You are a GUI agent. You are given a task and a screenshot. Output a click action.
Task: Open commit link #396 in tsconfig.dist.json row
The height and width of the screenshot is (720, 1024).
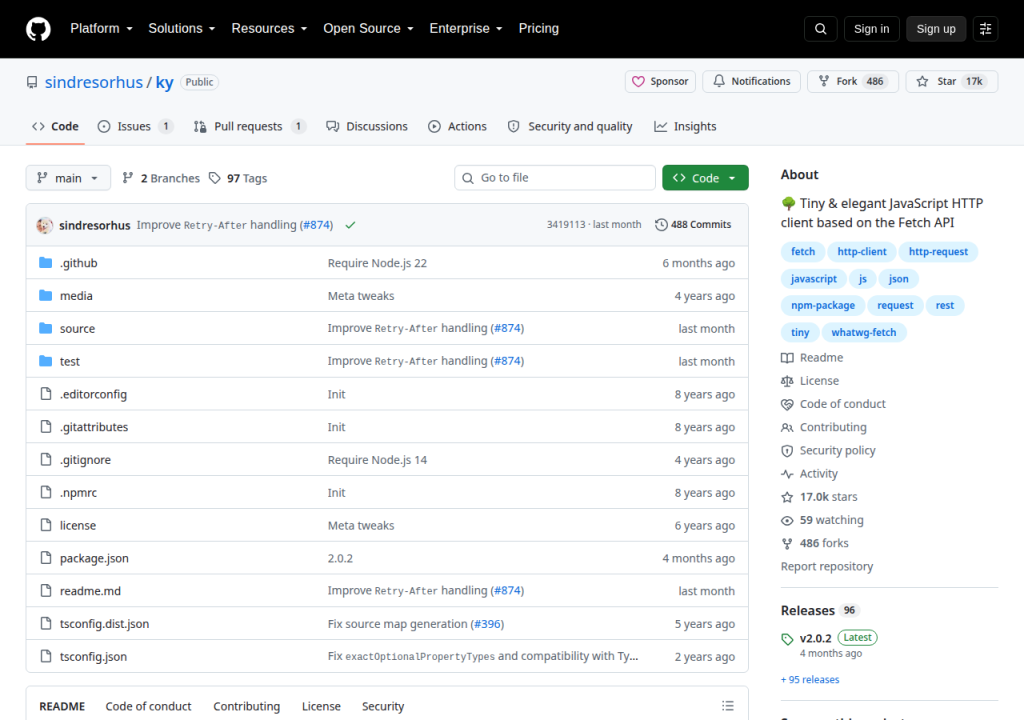point(487,624)
